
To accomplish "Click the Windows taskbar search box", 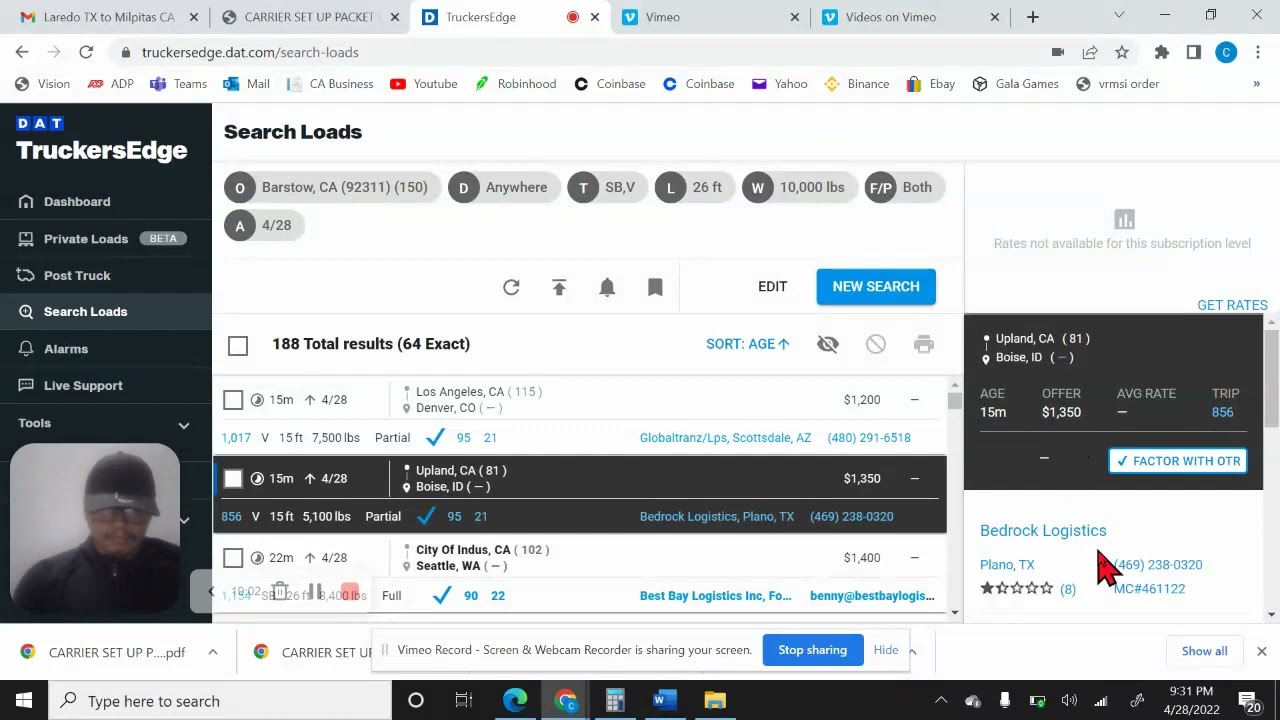I will pos(220,701).
